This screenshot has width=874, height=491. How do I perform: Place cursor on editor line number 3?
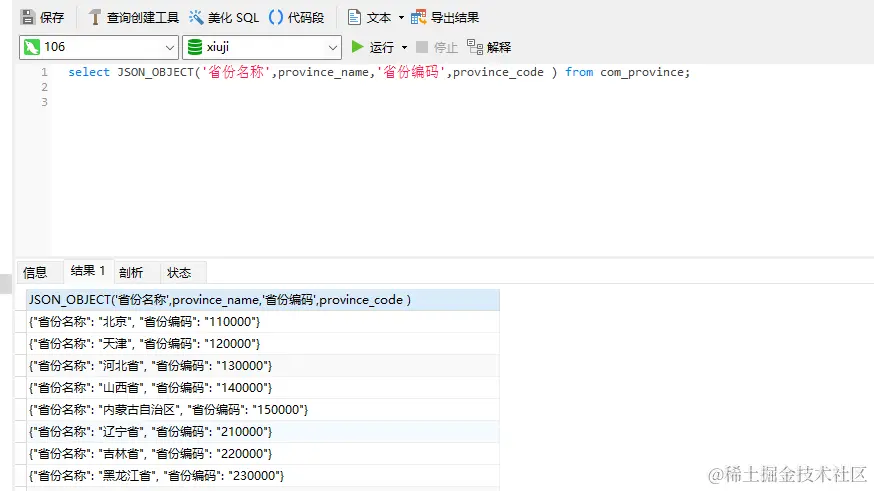tap(45, 102)
